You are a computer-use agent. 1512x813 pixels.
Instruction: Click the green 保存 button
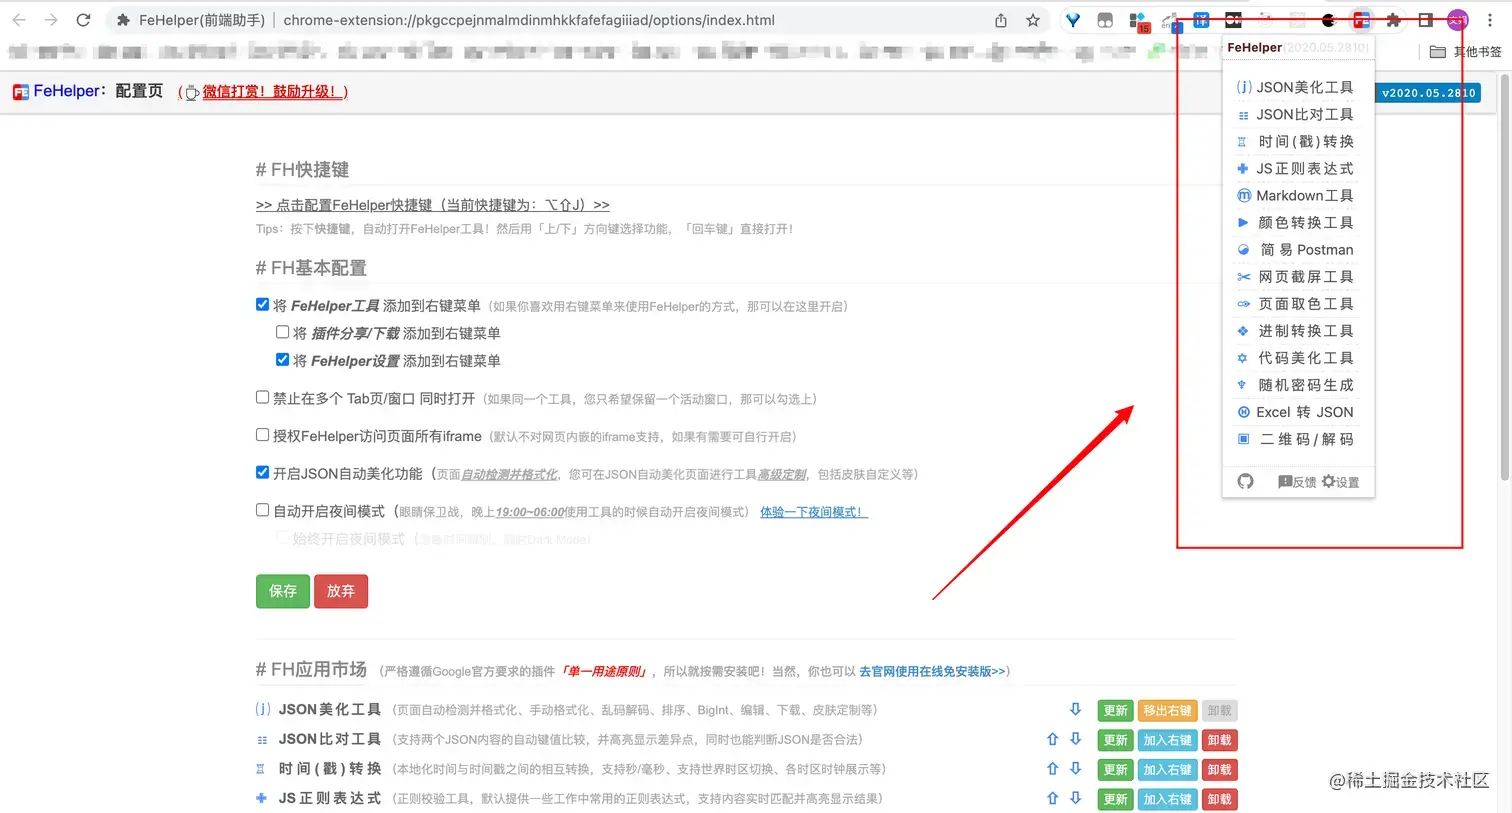click(x=283, y=591)
